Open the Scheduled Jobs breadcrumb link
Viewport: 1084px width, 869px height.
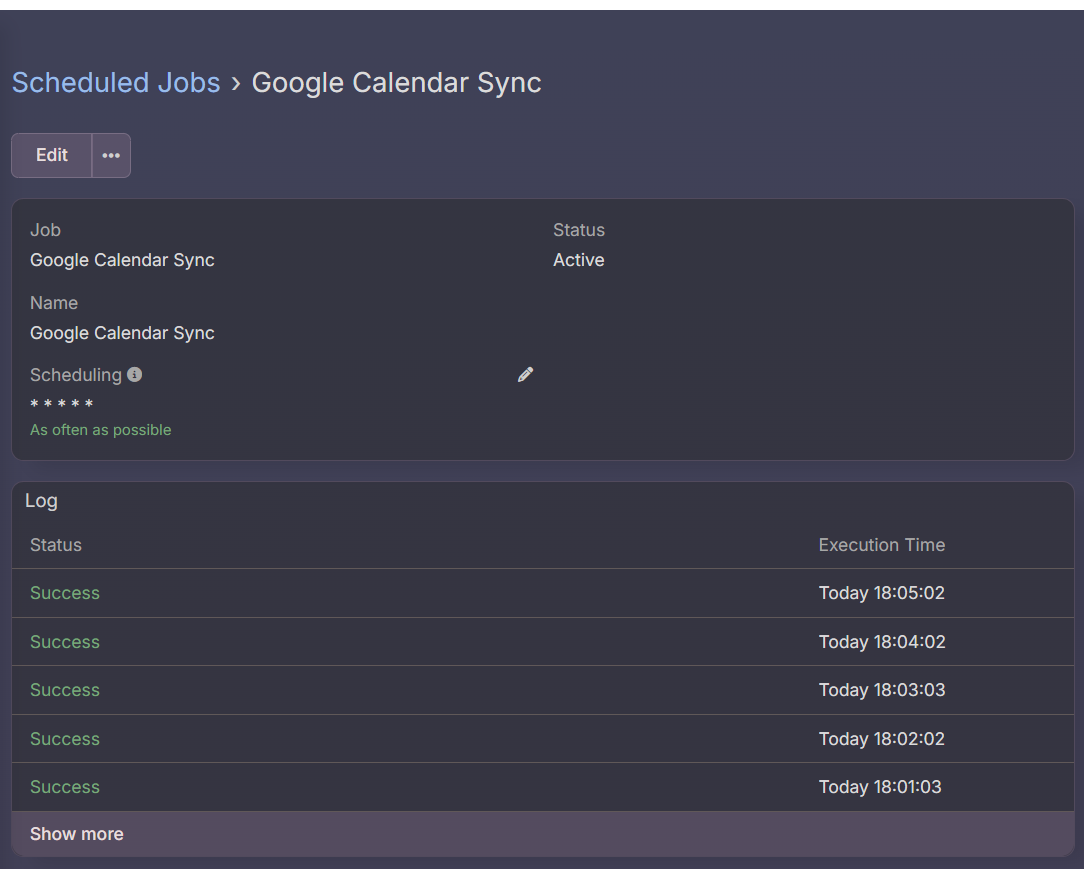pyautogui.click(x=116, y=83)
